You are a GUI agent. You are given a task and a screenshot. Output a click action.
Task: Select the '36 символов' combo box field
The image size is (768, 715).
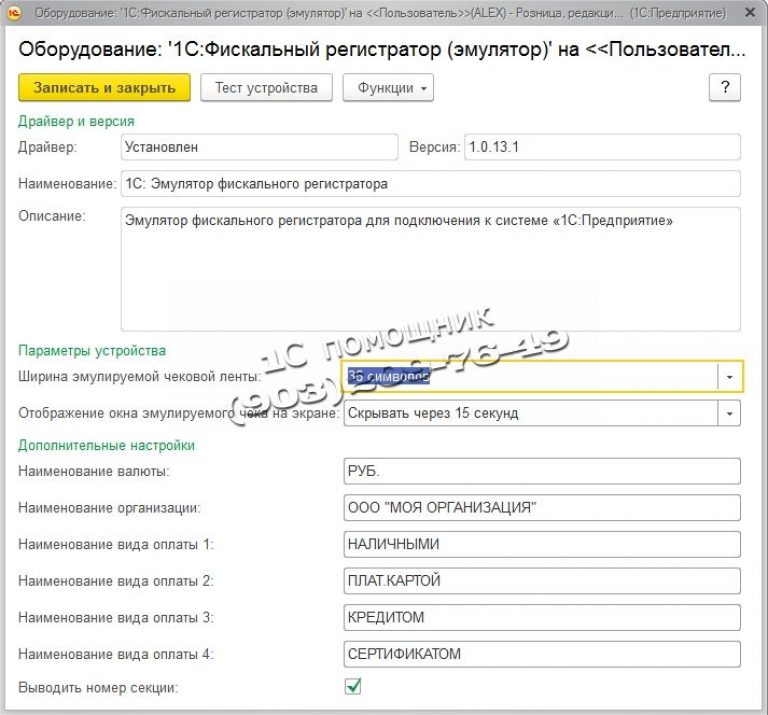click(x=528, y=376)
